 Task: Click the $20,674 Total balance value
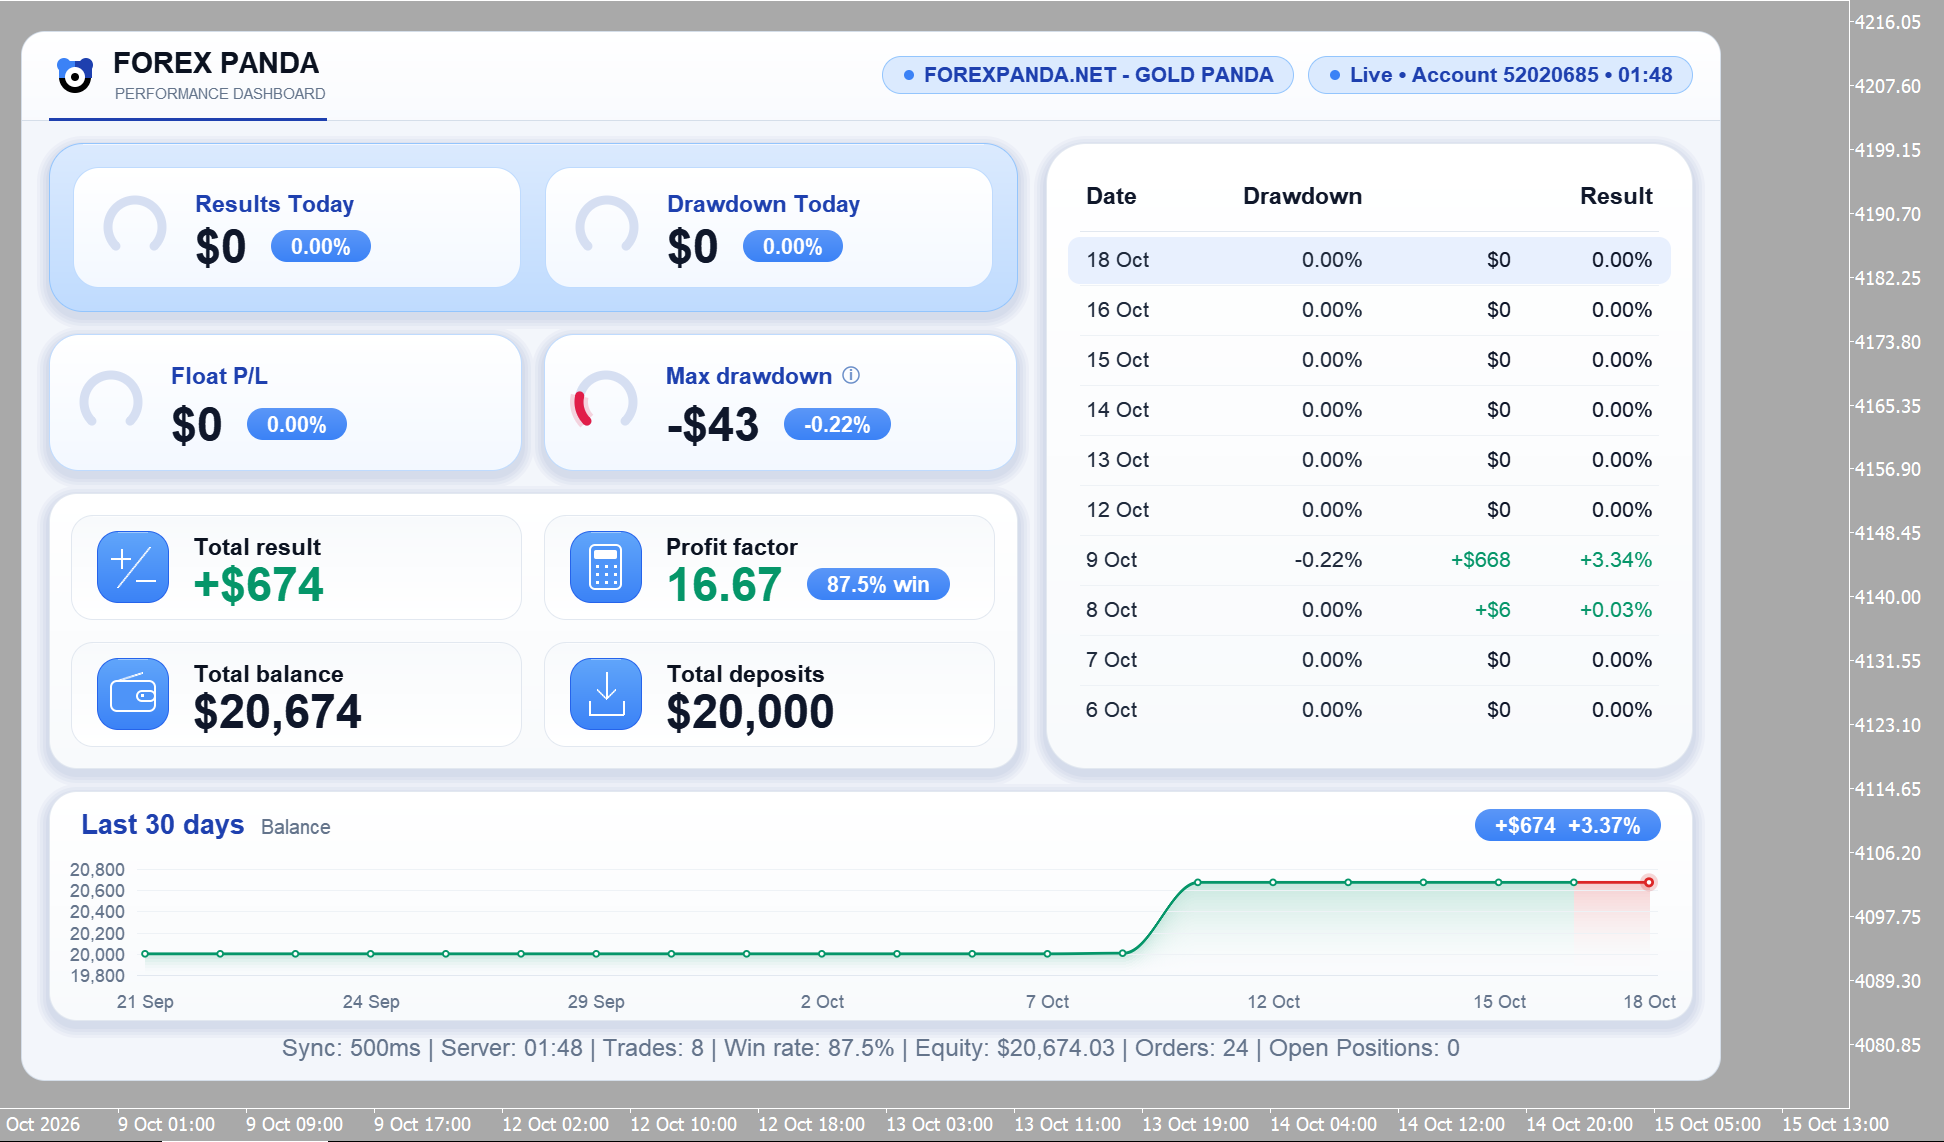tap(277, 712)
